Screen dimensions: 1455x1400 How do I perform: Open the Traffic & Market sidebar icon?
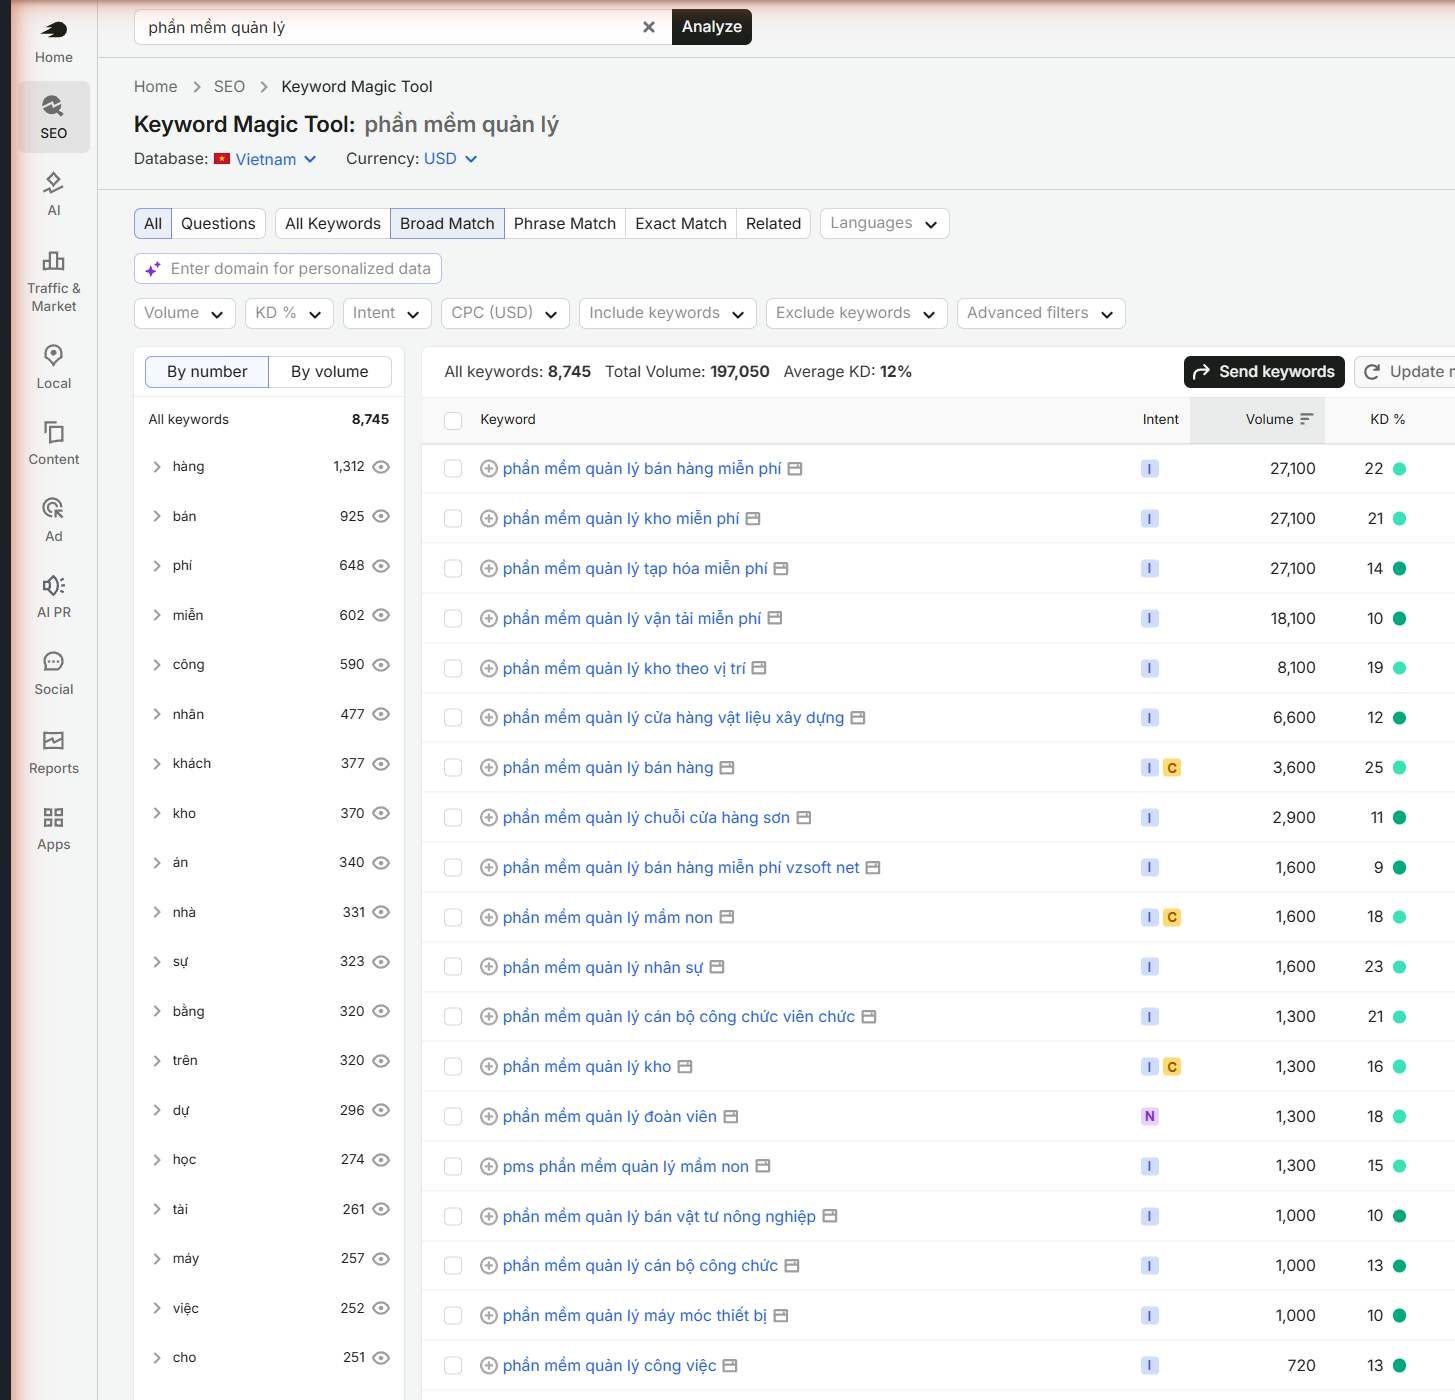point(53,261)
